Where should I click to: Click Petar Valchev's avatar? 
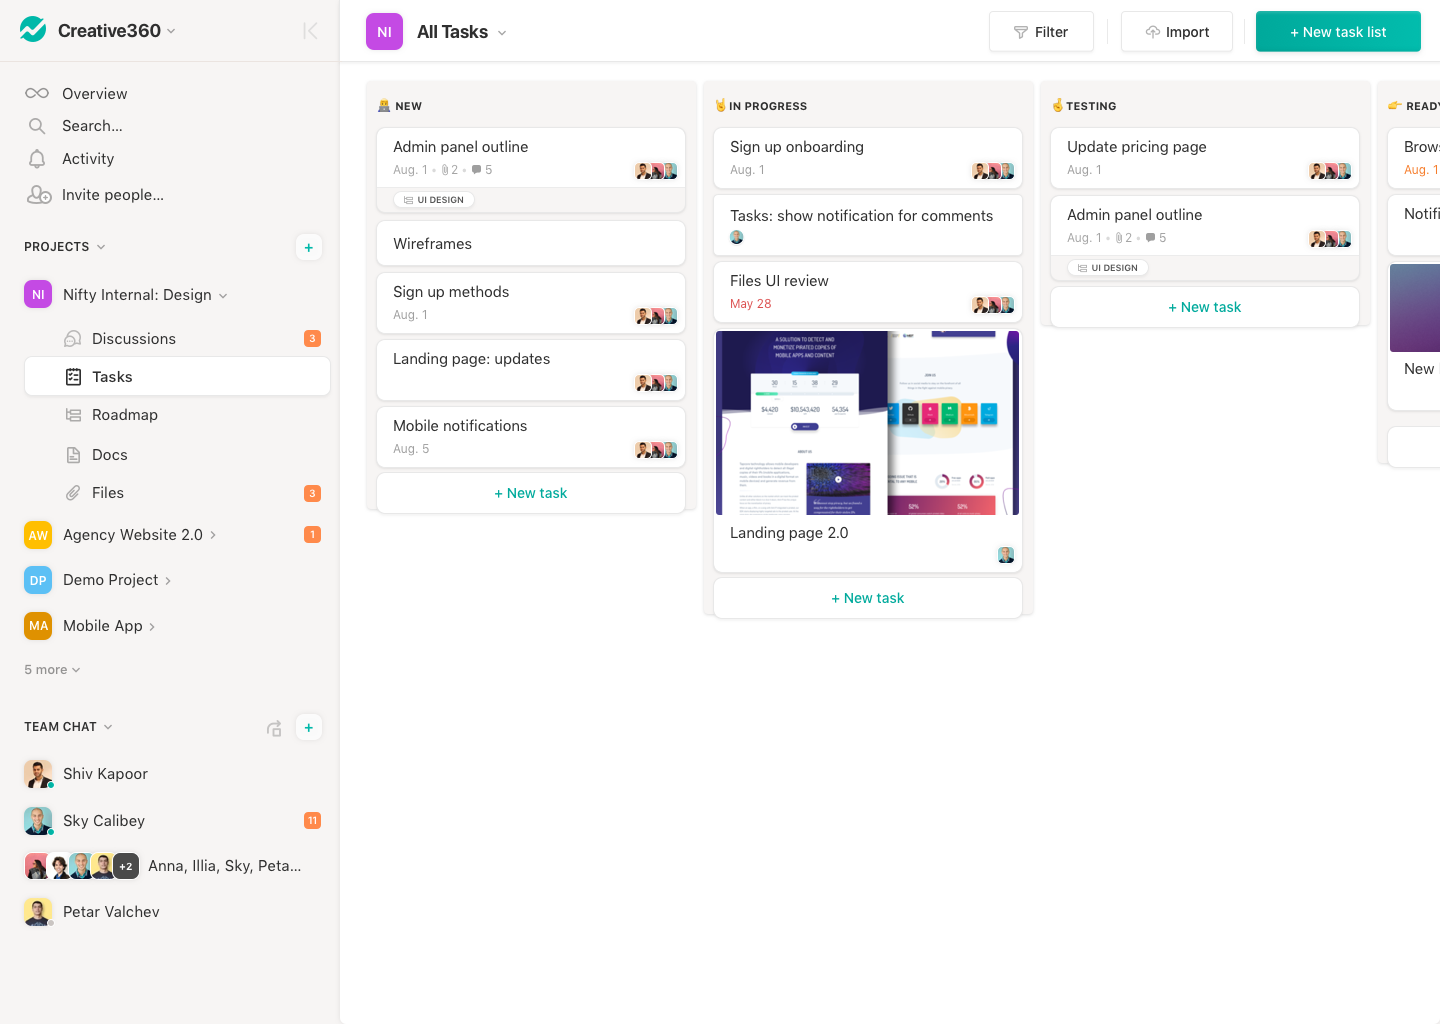(38, 912)
